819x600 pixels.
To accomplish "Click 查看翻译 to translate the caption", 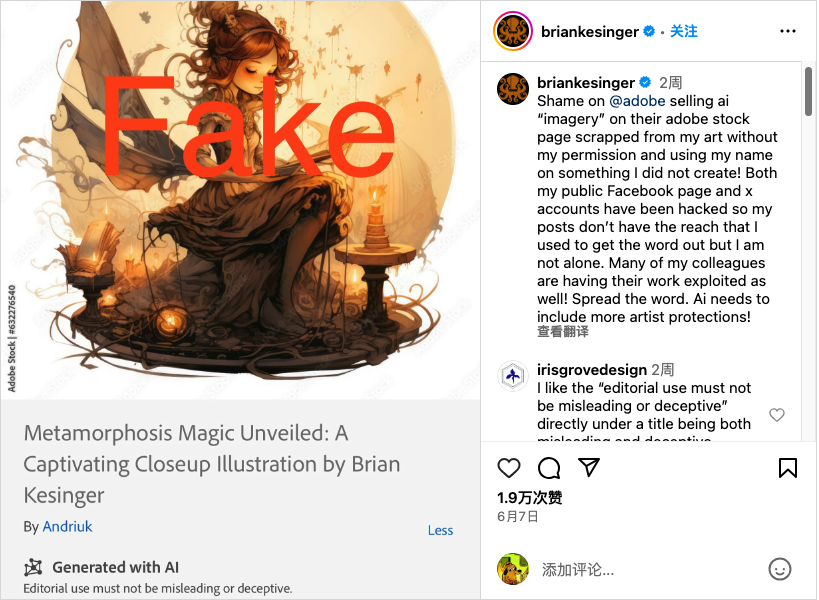I will click(x=563, y=332).
